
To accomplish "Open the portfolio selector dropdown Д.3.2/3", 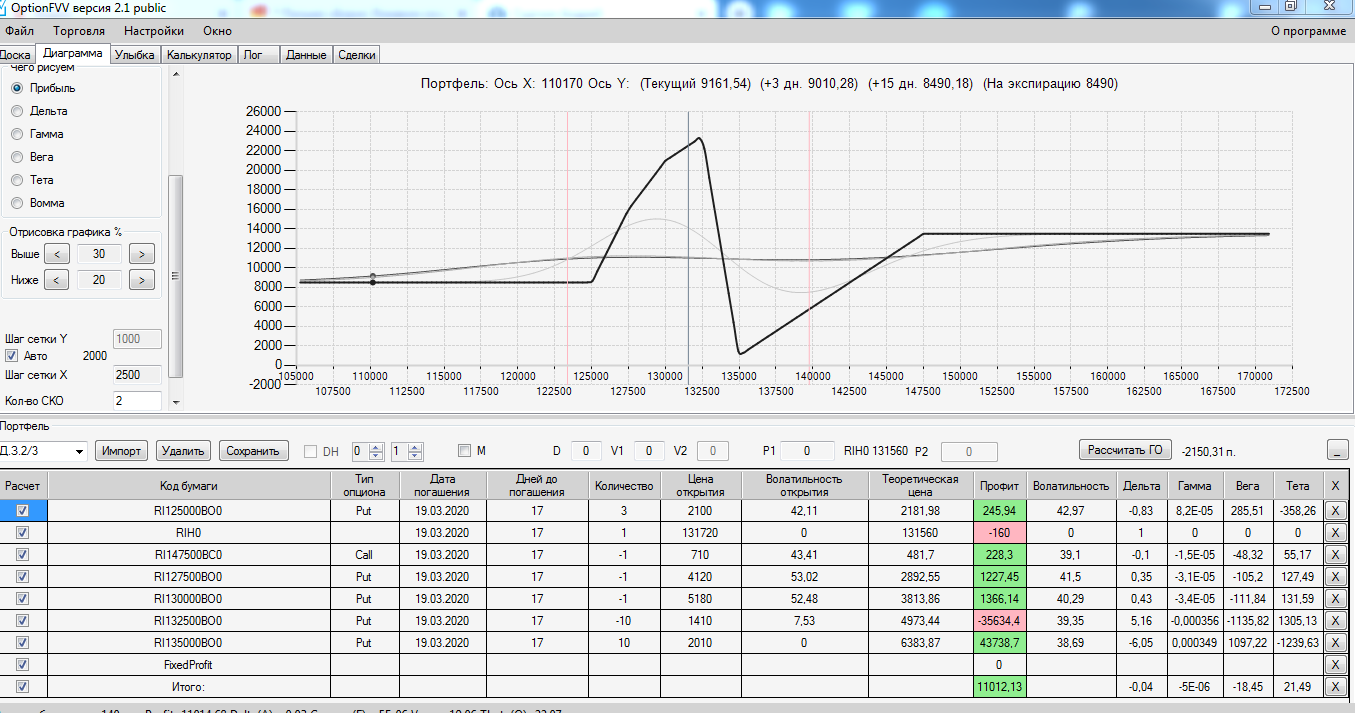I will (x=80, y=451).
